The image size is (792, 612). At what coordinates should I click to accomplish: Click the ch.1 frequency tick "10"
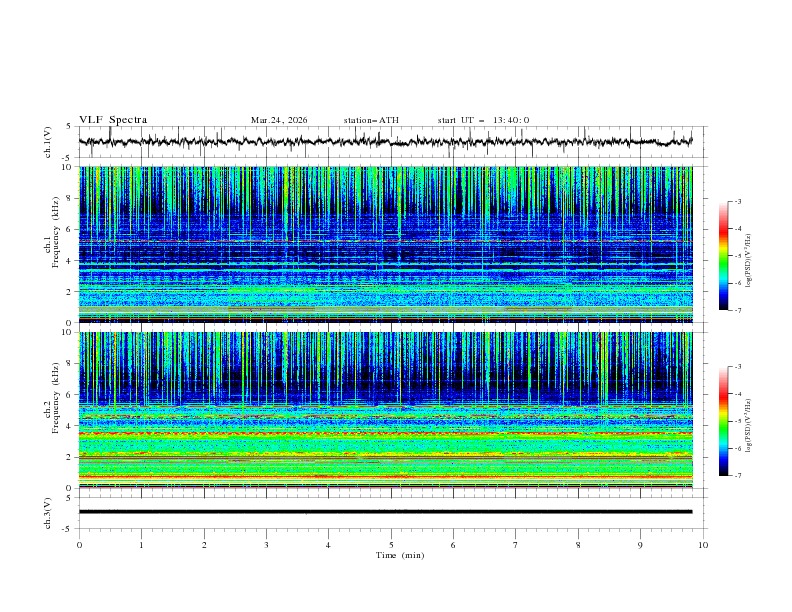click(69, 167)
